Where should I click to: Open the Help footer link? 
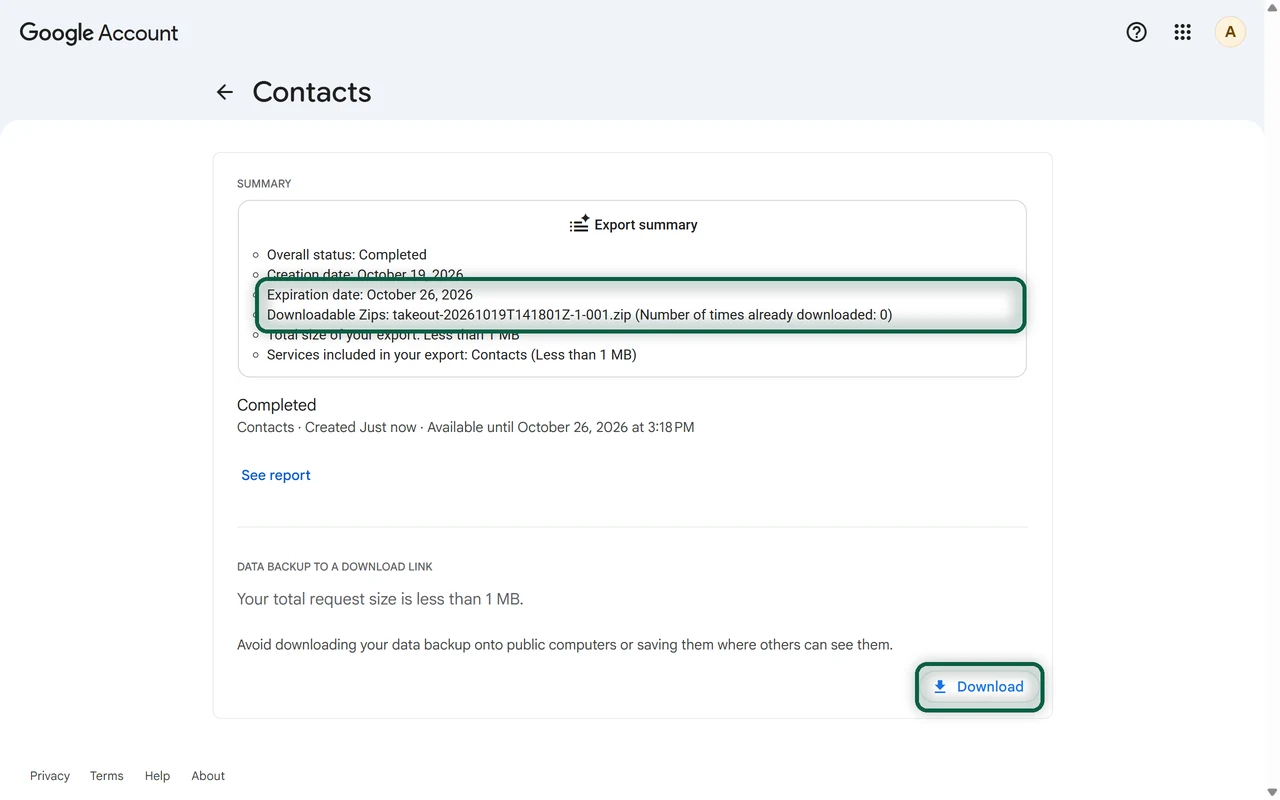[x=157, y=776]
